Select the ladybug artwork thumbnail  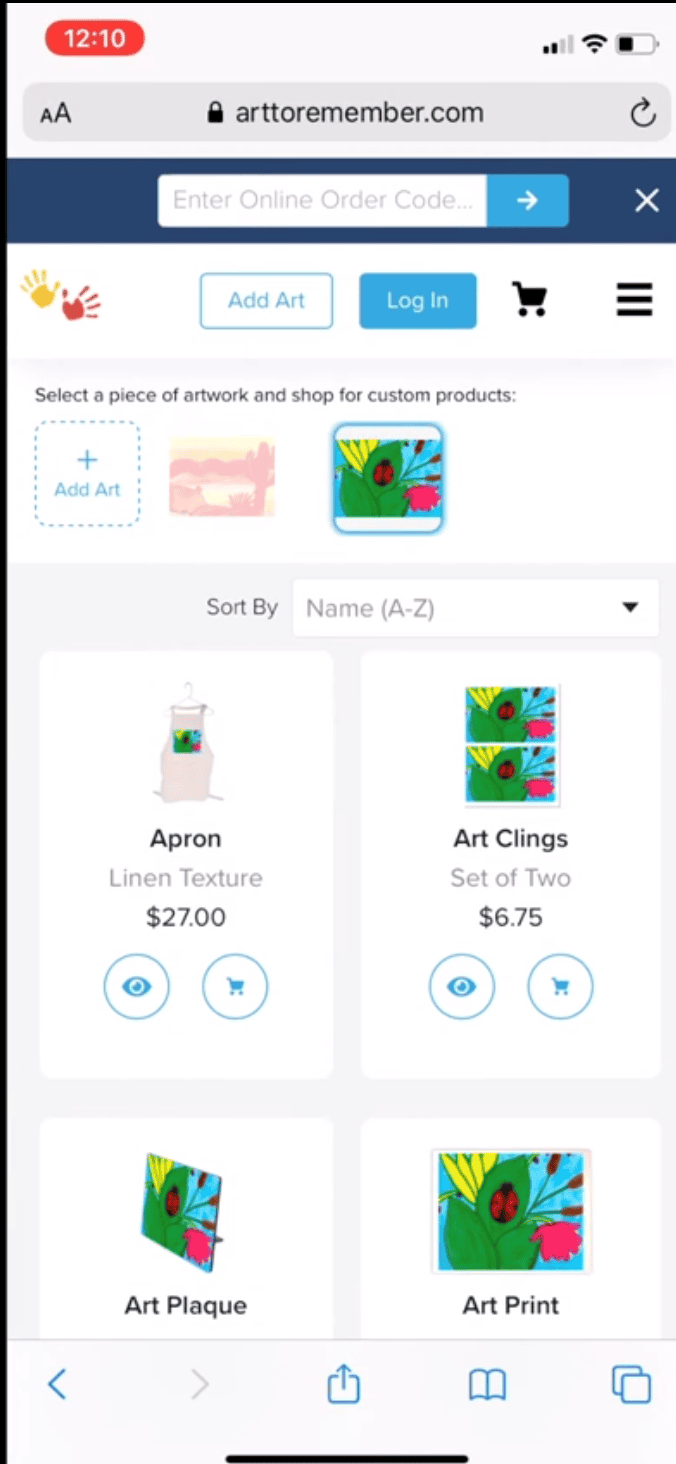pos(388,478)
